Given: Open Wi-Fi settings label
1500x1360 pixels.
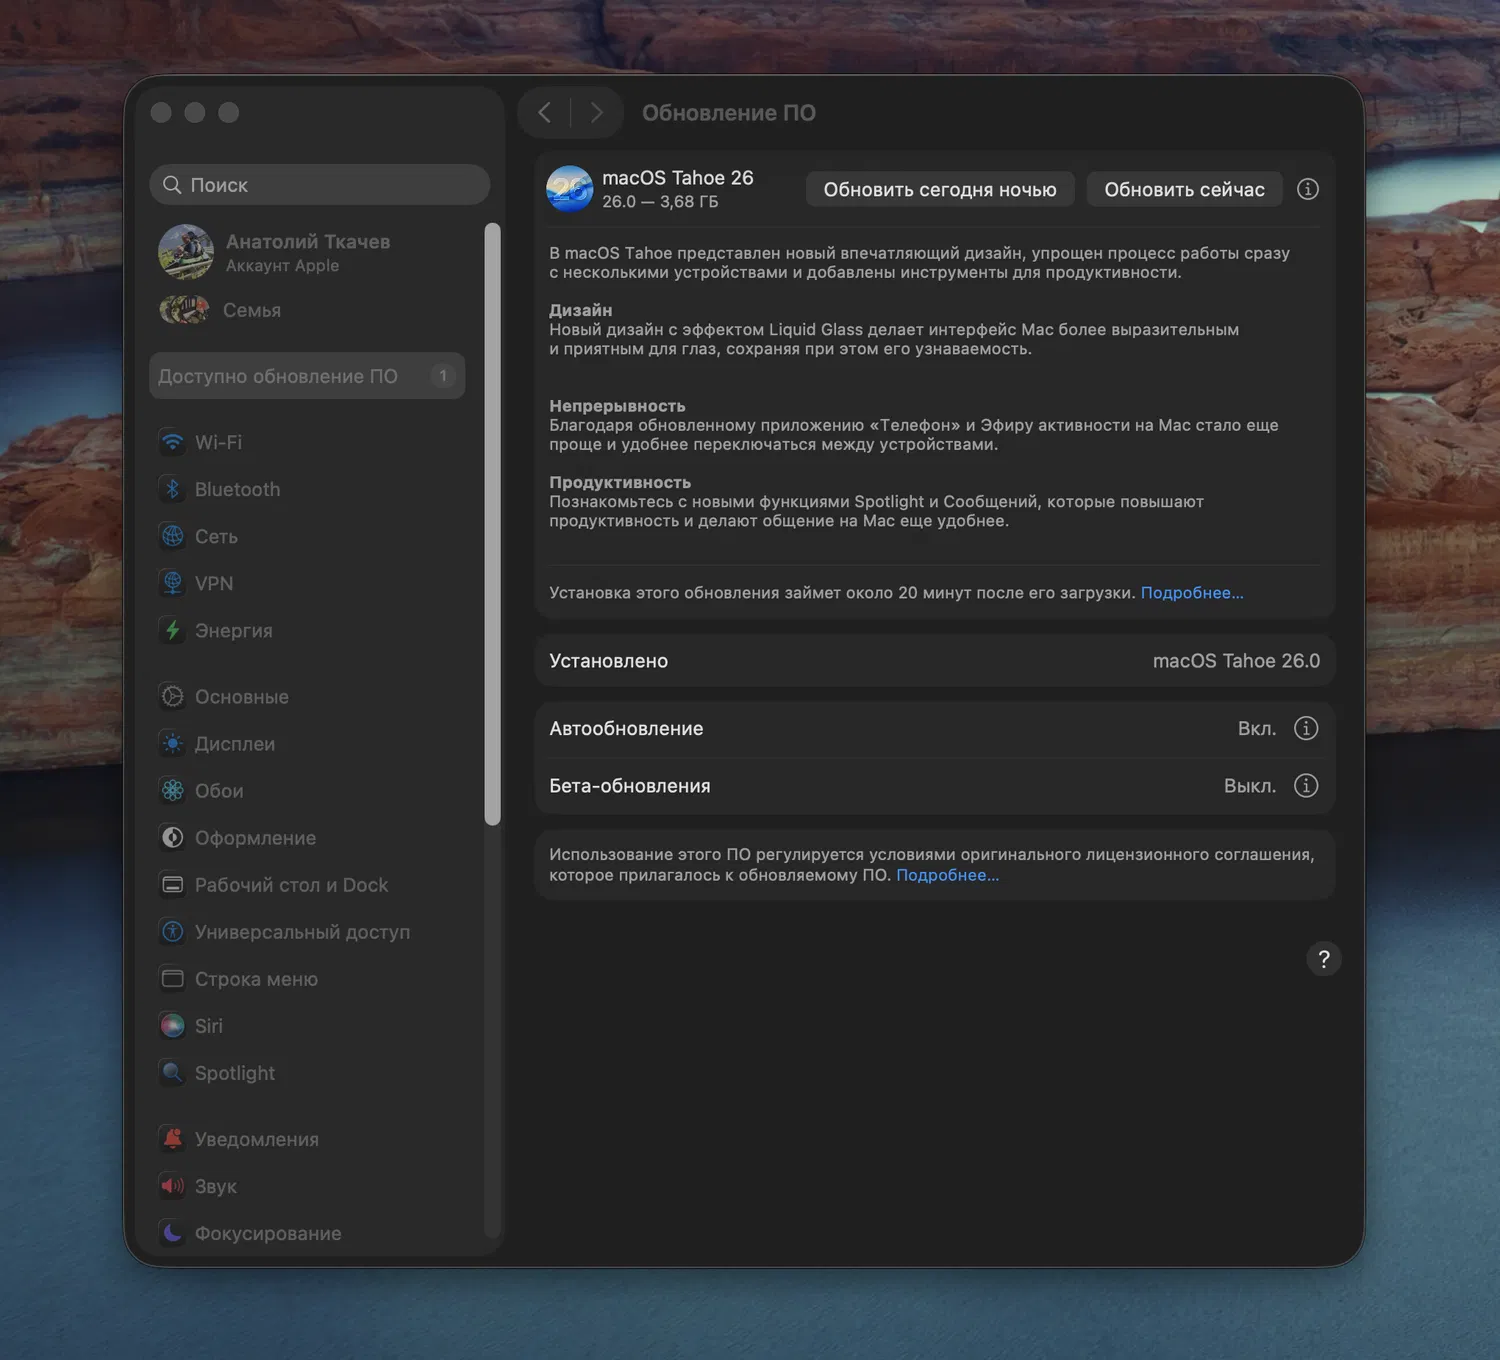Looking at the screenshot, I should pos(218,442).
